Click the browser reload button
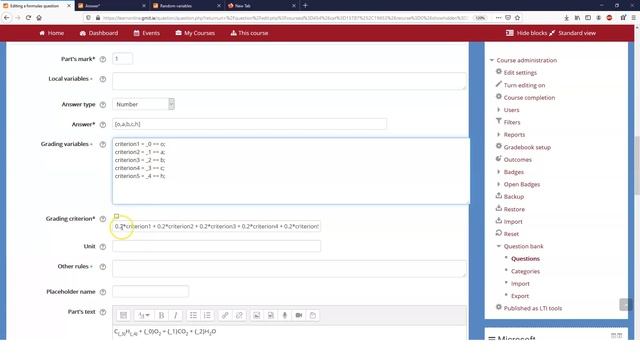Viewport: 640px width, 360px height. [28, 18]
